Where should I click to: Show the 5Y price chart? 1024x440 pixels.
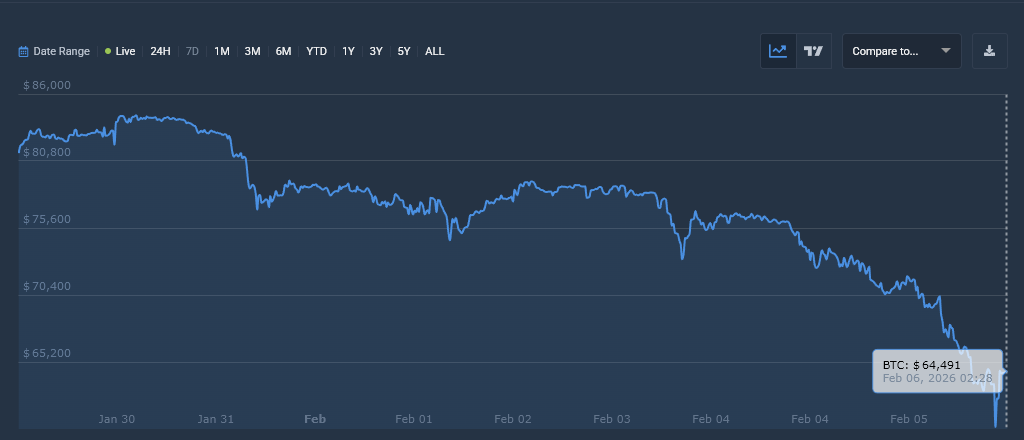click(403, 51)
